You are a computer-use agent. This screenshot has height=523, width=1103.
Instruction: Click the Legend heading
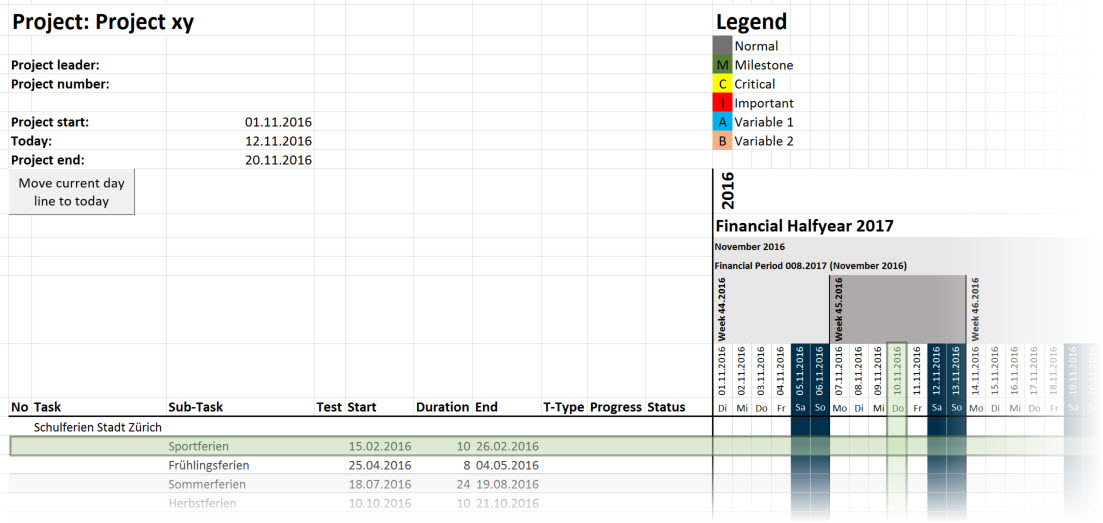tap(751, 22)
